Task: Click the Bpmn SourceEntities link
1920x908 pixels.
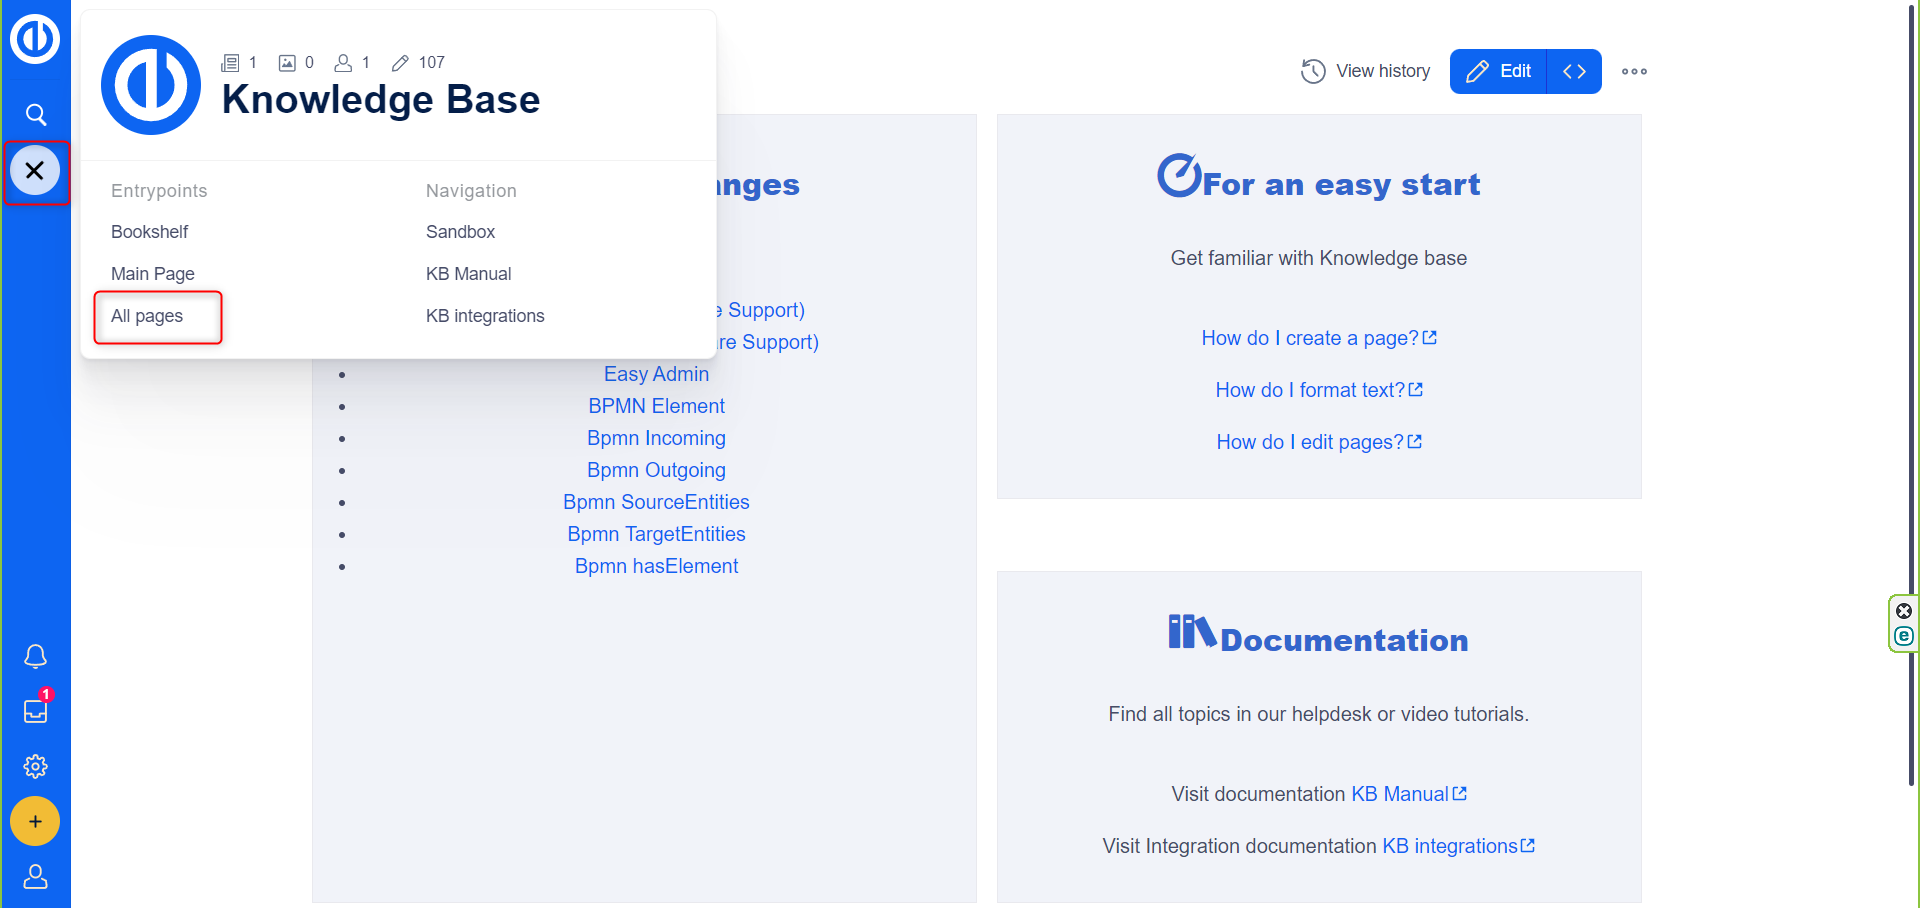Action: pyautogui.click(x=656, y=502)
